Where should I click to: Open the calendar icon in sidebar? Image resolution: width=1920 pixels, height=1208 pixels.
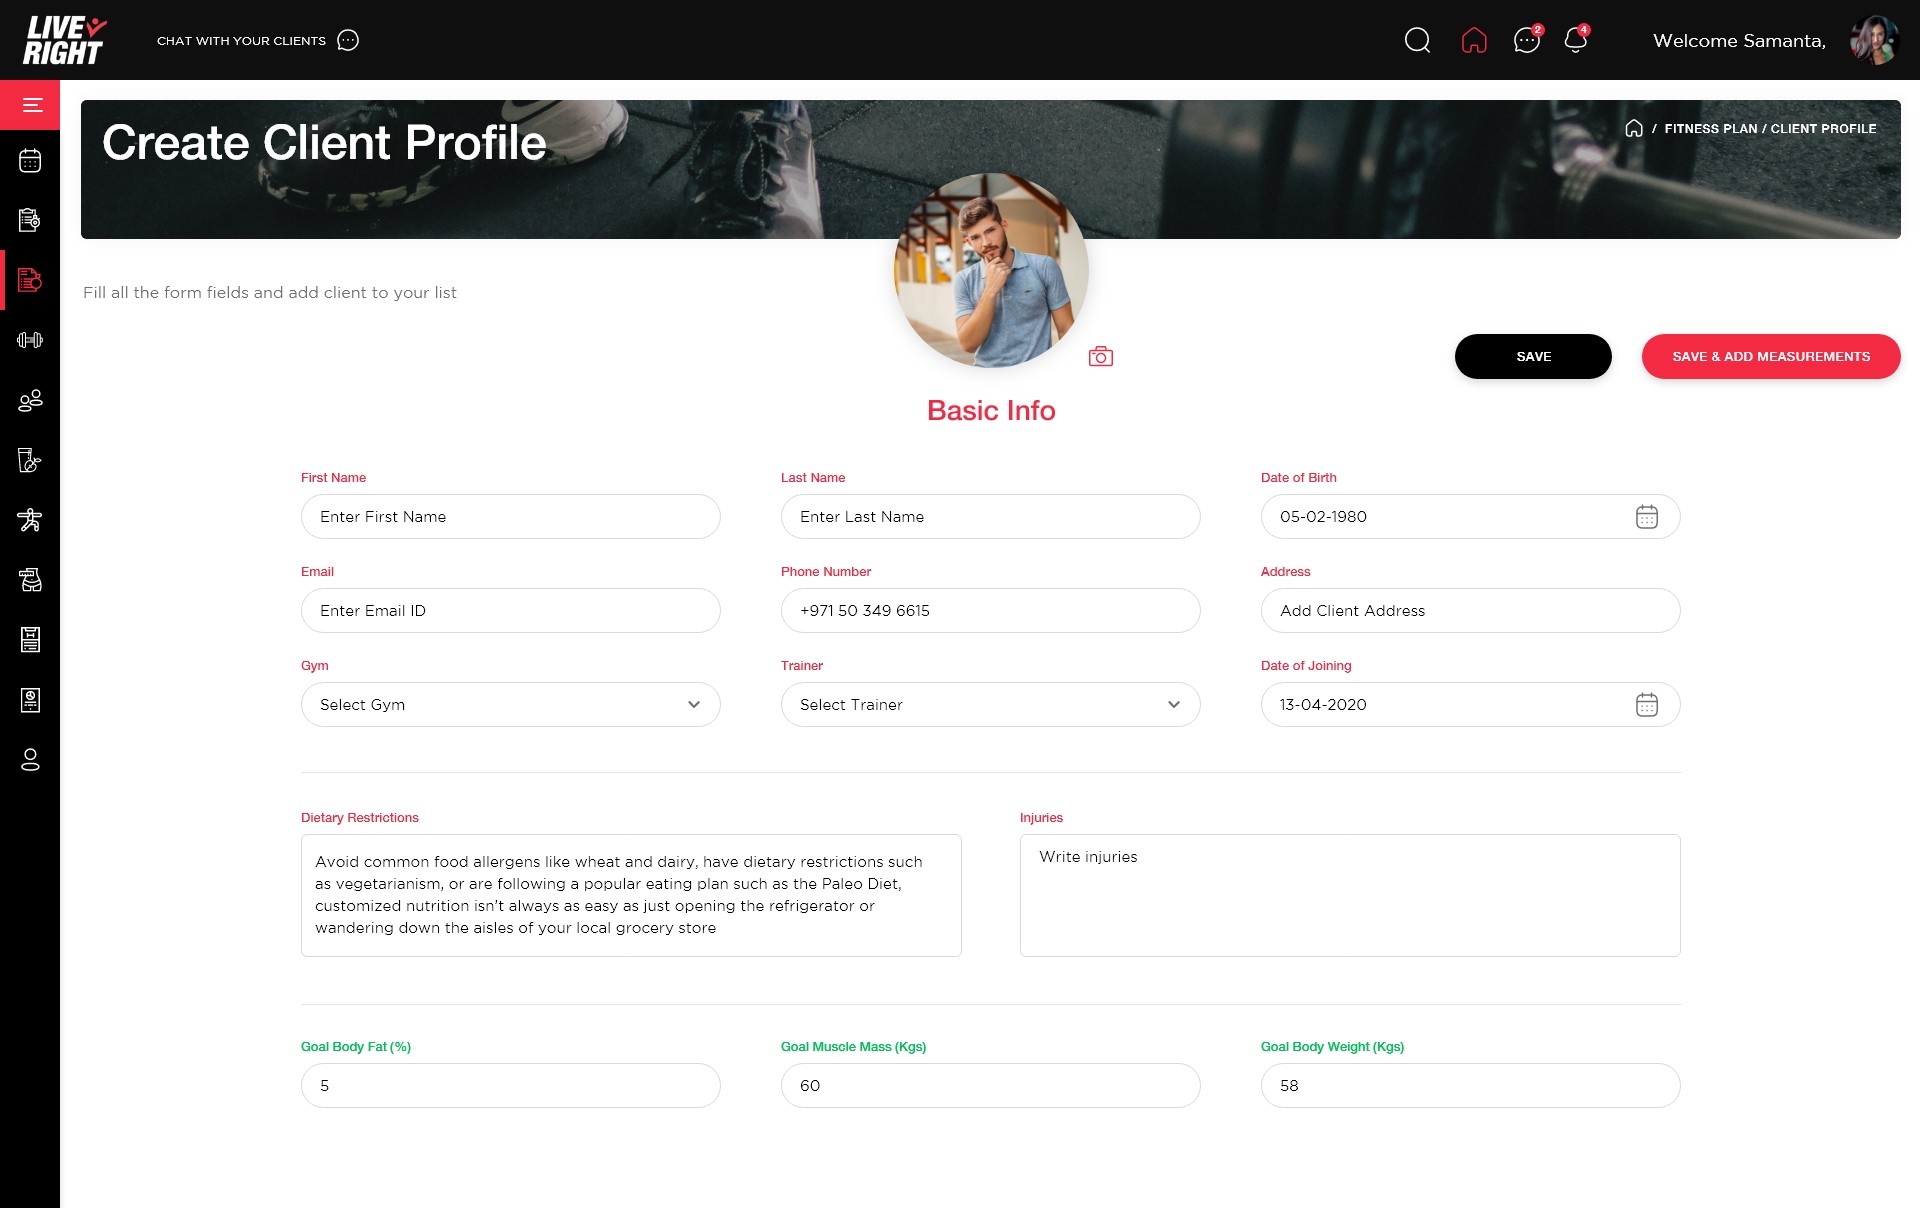(30, 161)
